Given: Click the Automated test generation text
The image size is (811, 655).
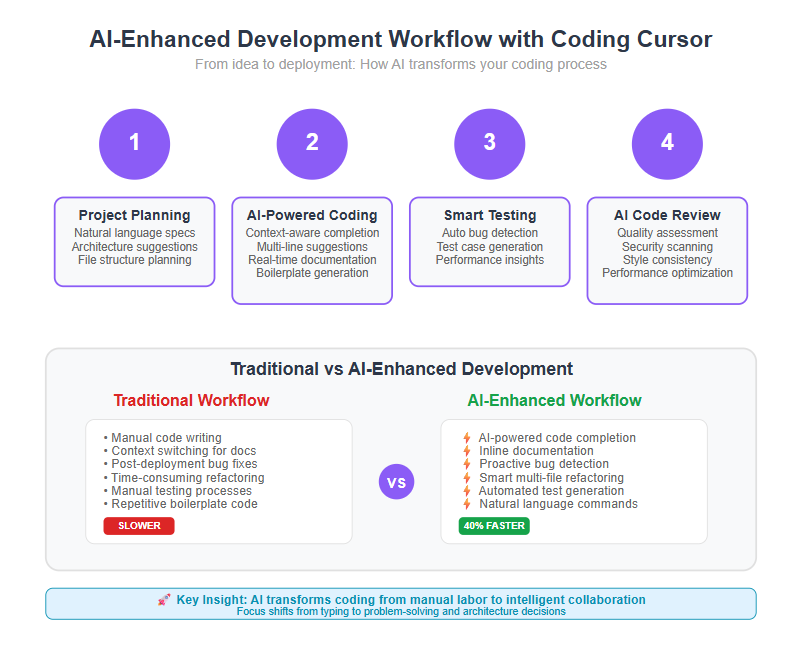Looking at the screenshot, I should coord(551,490).
